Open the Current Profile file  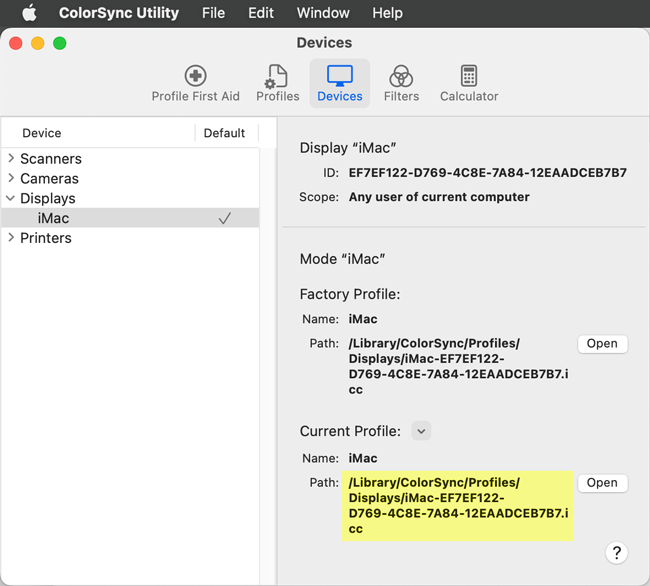coord(602,482)
